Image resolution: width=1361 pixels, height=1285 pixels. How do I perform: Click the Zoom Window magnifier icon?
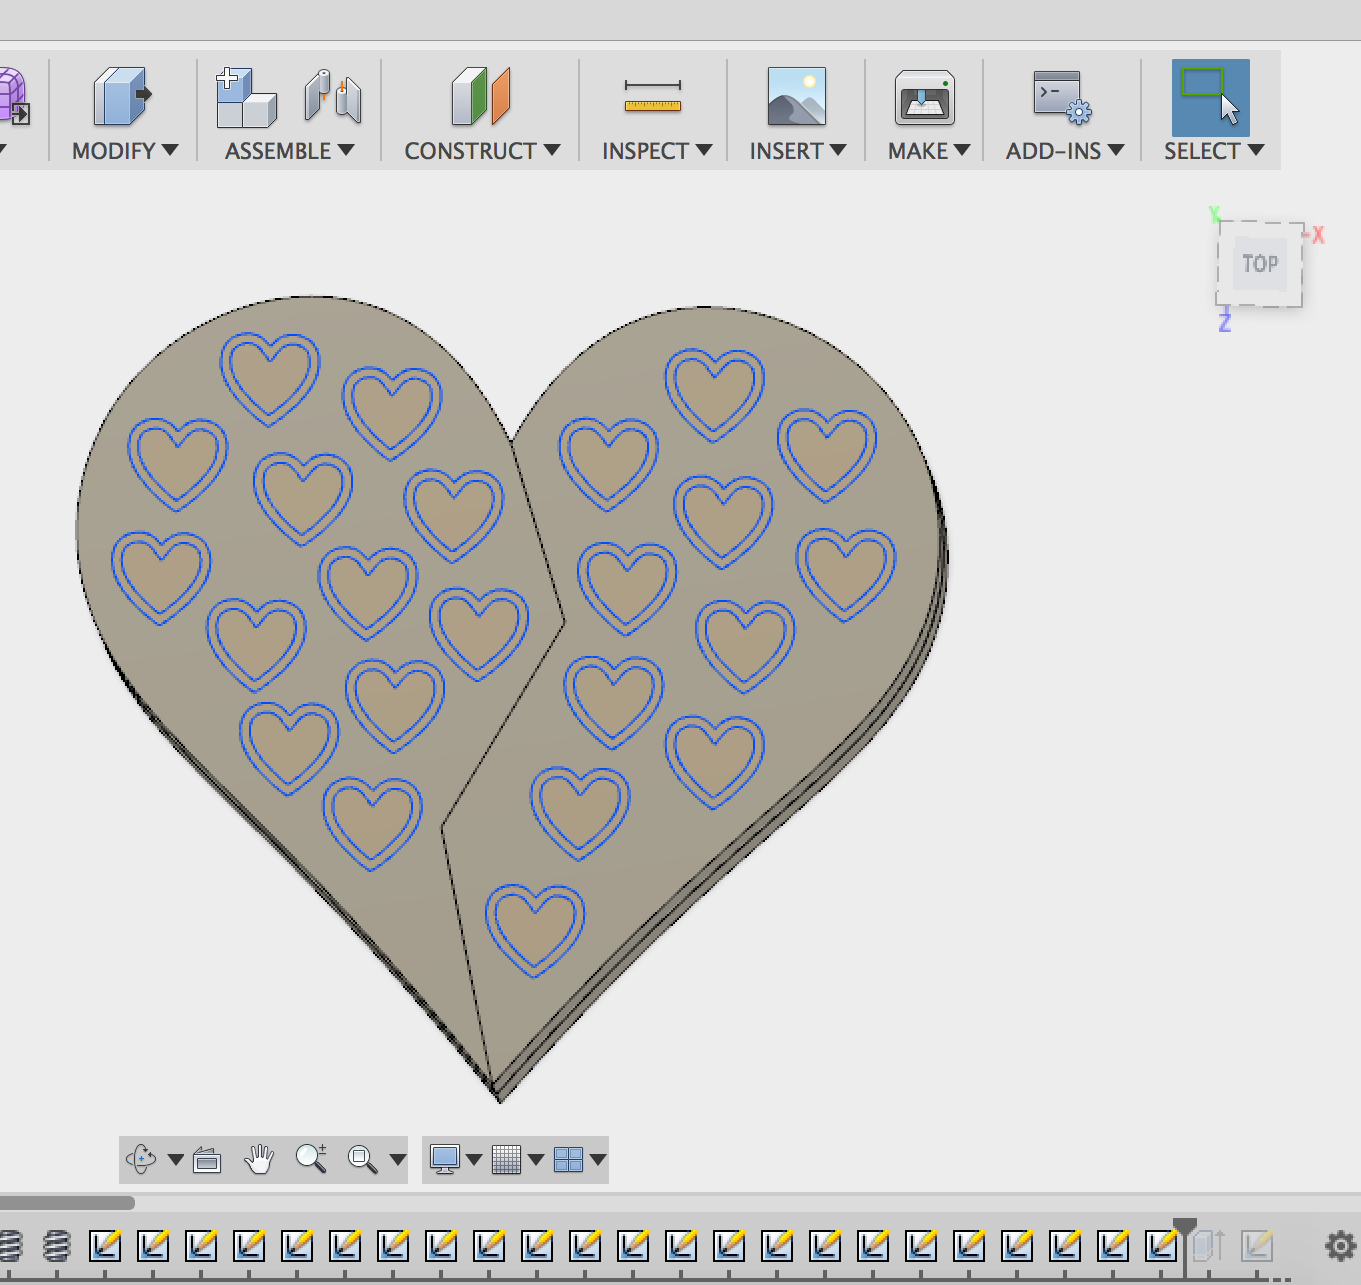(x=362, y=1160)
